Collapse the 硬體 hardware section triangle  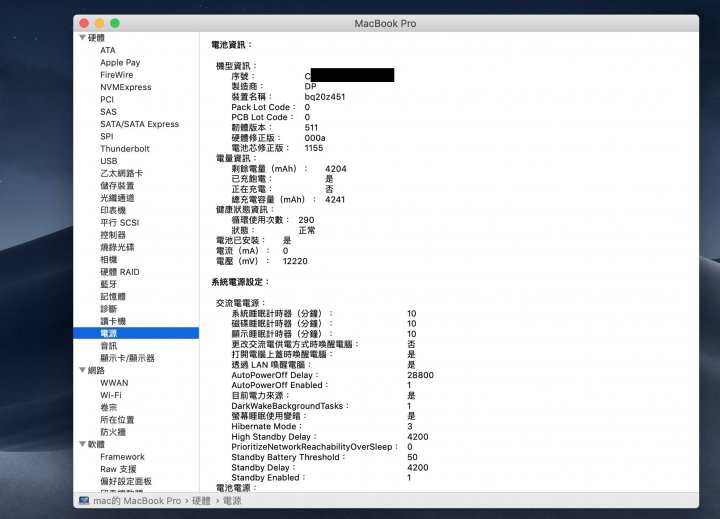[83, 38]
